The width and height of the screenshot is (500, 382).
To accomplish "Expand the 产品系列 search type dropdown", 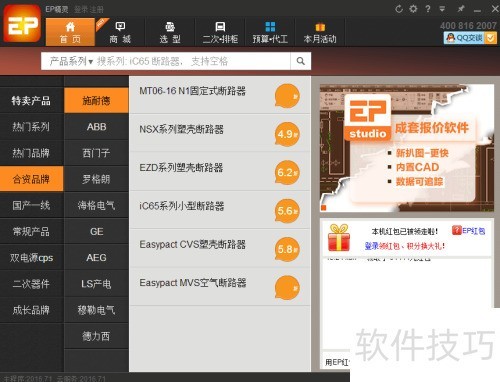I will (x=71, y=61).
